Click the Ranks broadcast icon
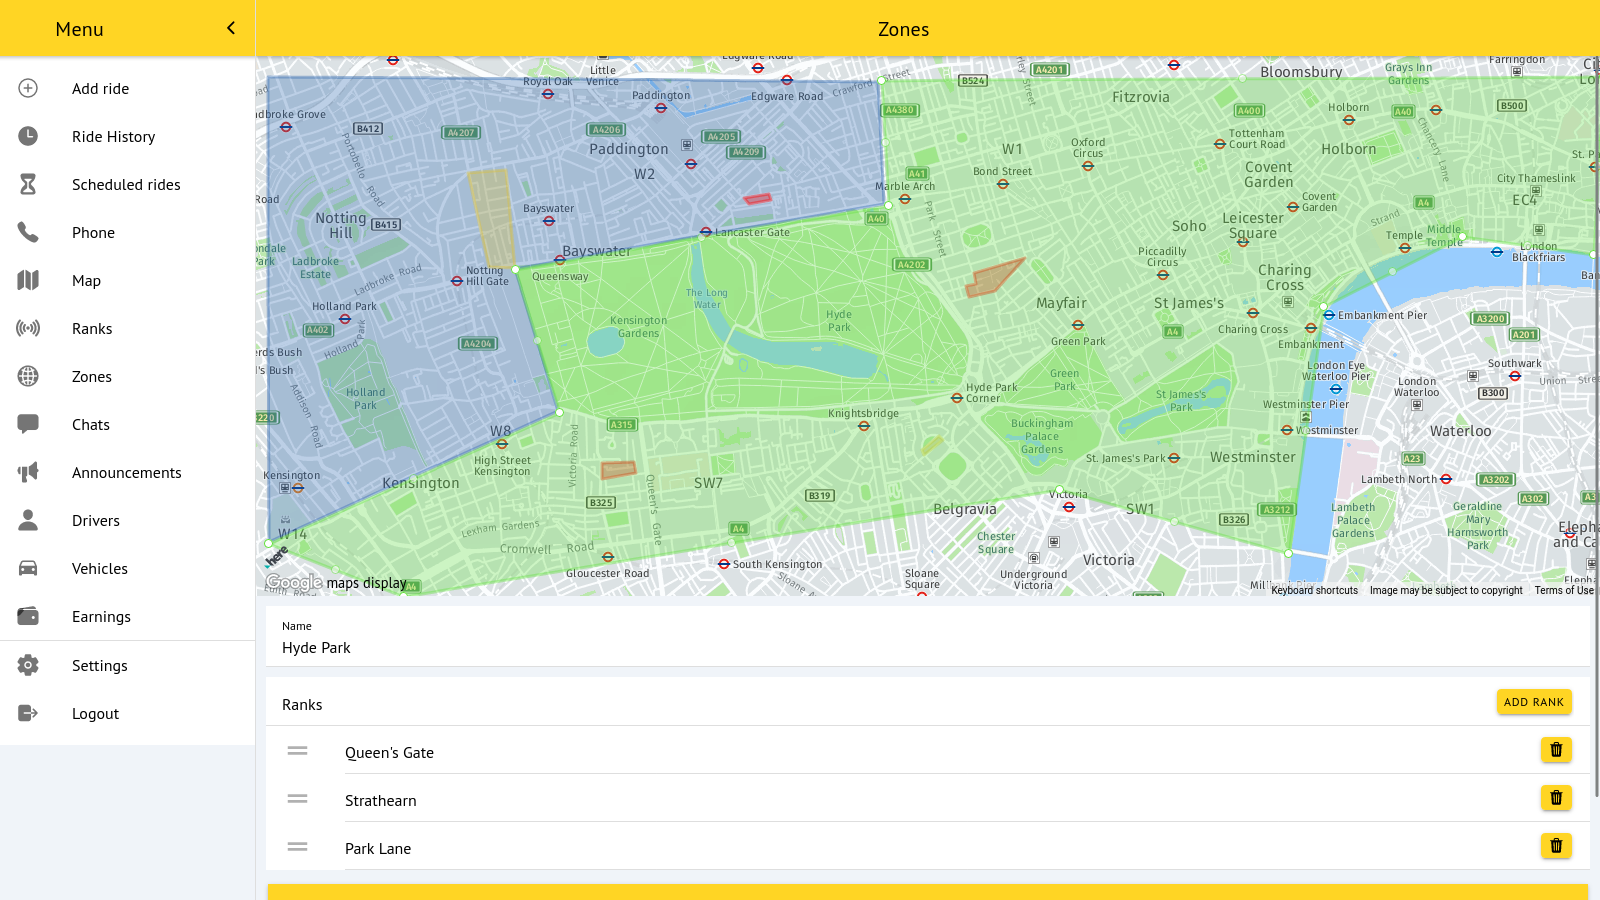 click(28, 328)
